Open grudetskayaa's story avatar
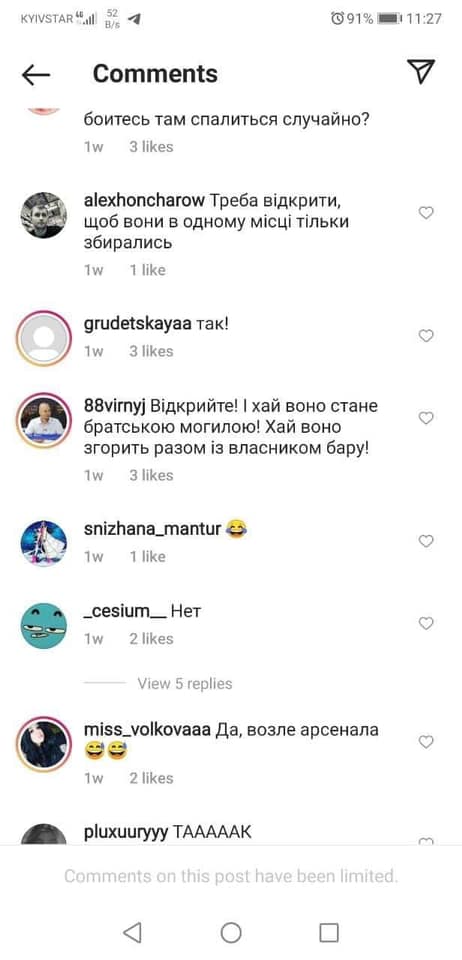Screen dimensions: 462x960 tap(43, 338)
